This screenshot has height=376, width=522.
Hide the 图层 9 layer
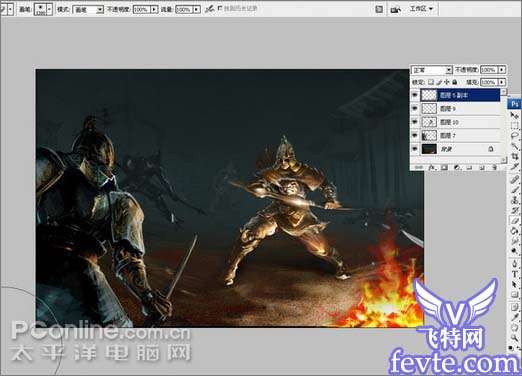tap(415, 109)
